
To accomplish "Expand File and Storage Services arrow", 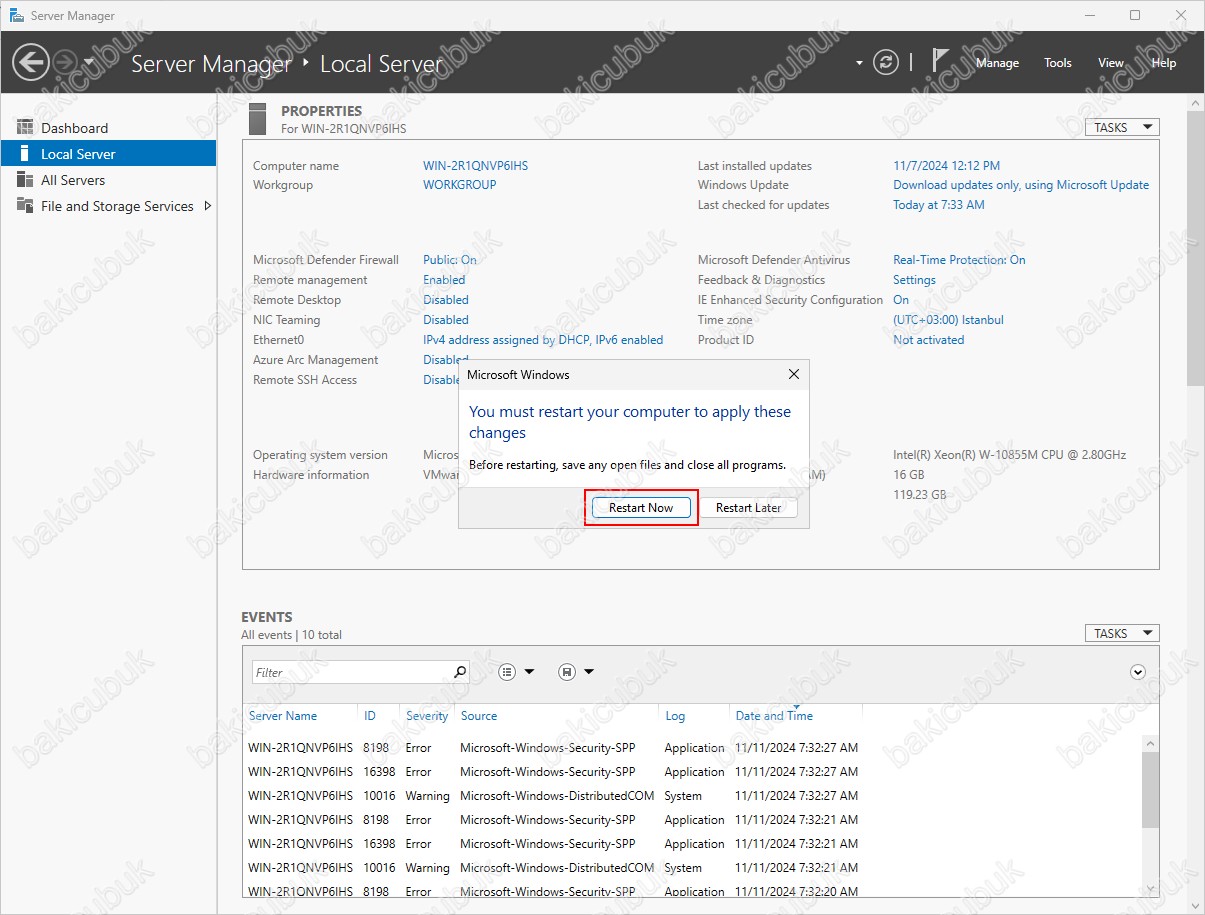I will point(207,206).
